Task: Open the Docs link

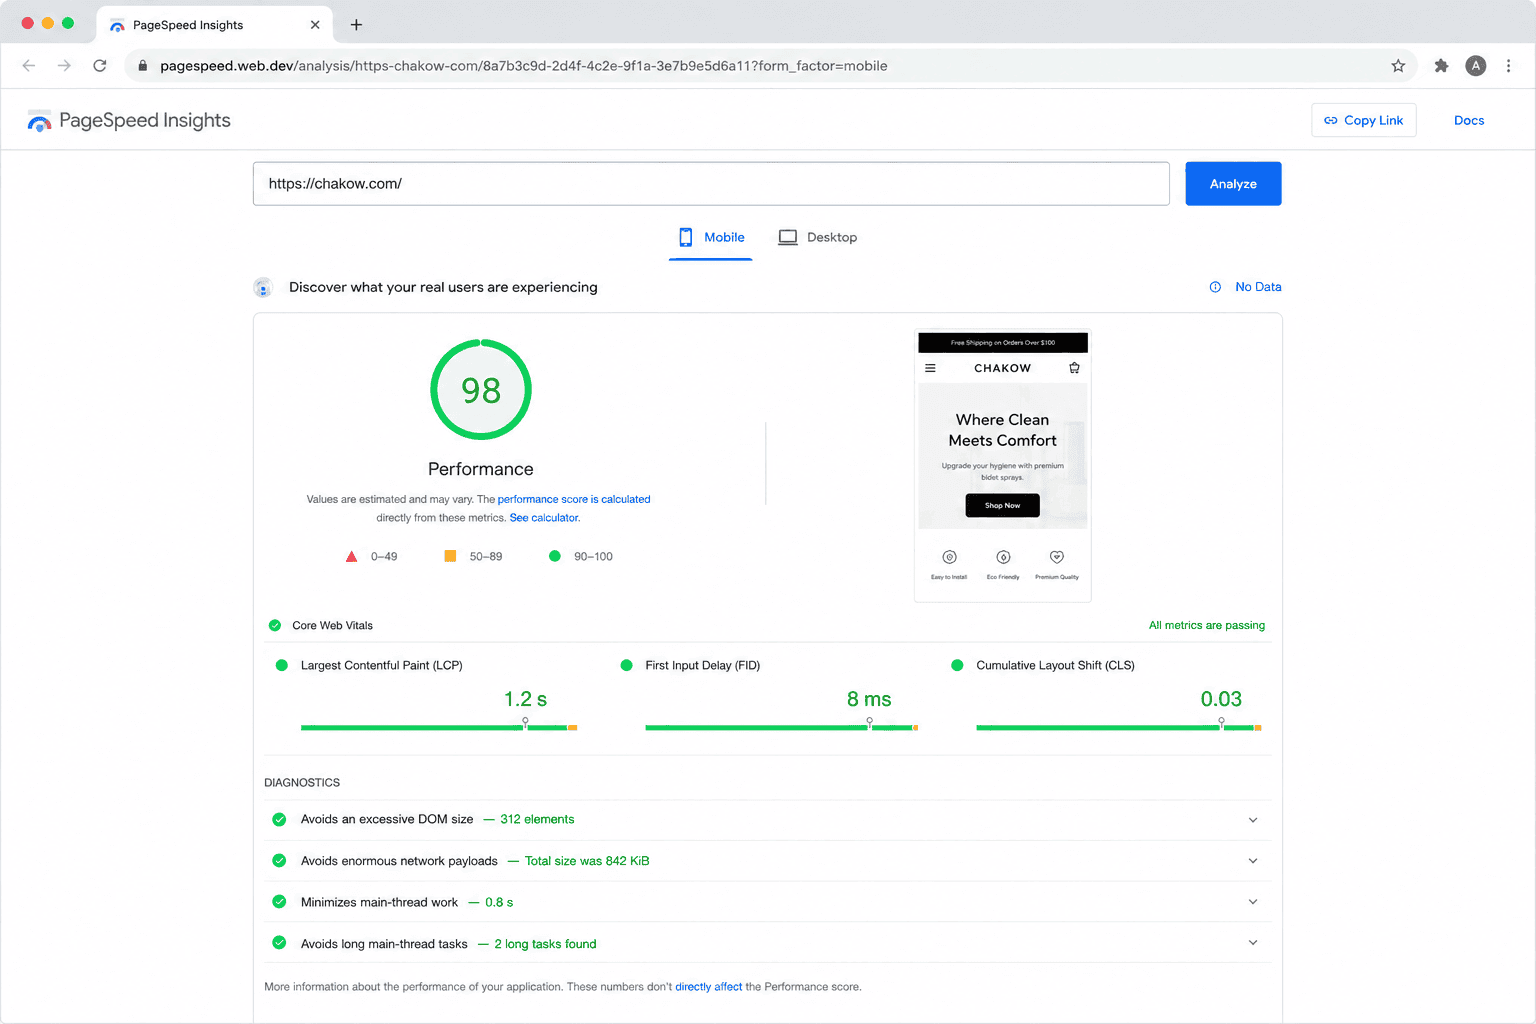Action: (1469, 120)
